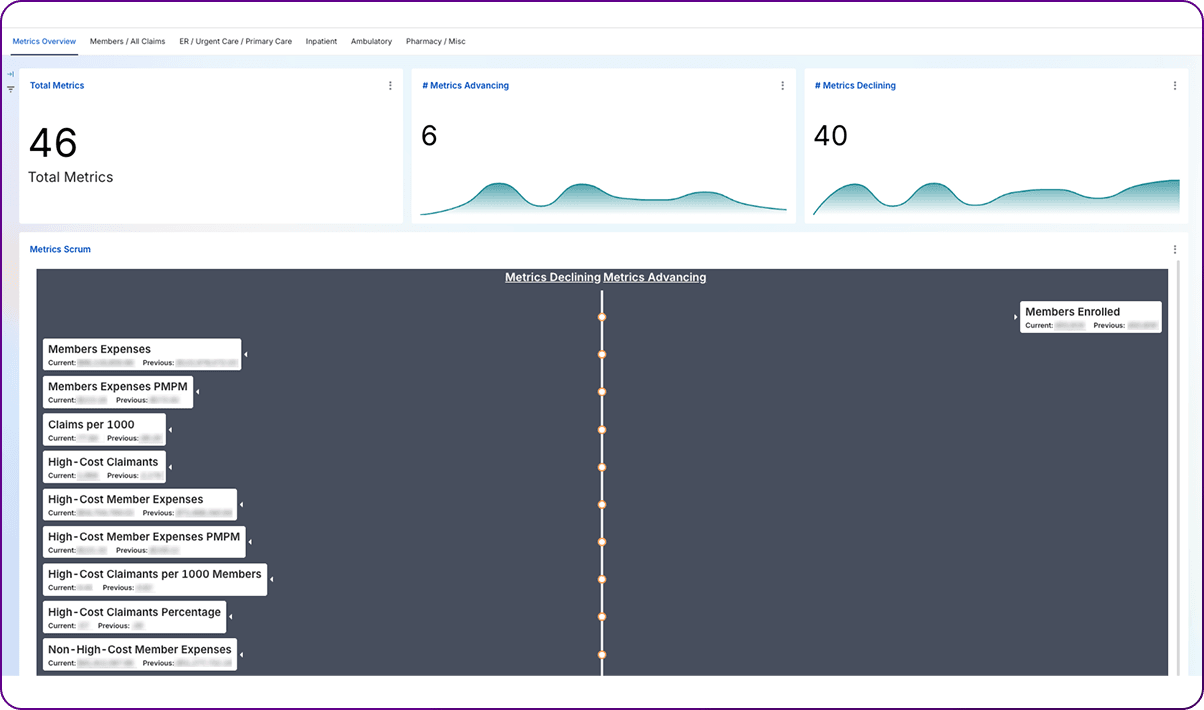Select the Members Enrolled metric card
This screenshot has height=710, width=1204.
click(x=1091, y=317)
